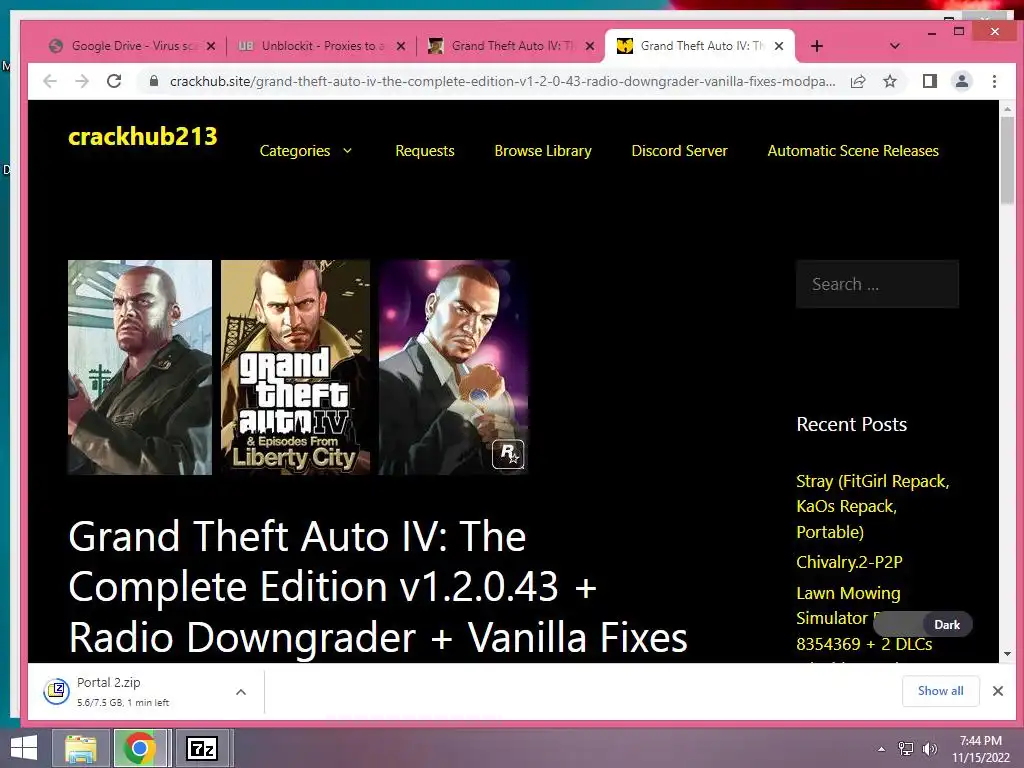The height and width of the screenshot is (768, 1024).
Task: Go back to the previous page
Action: click(x=50, y=81)
